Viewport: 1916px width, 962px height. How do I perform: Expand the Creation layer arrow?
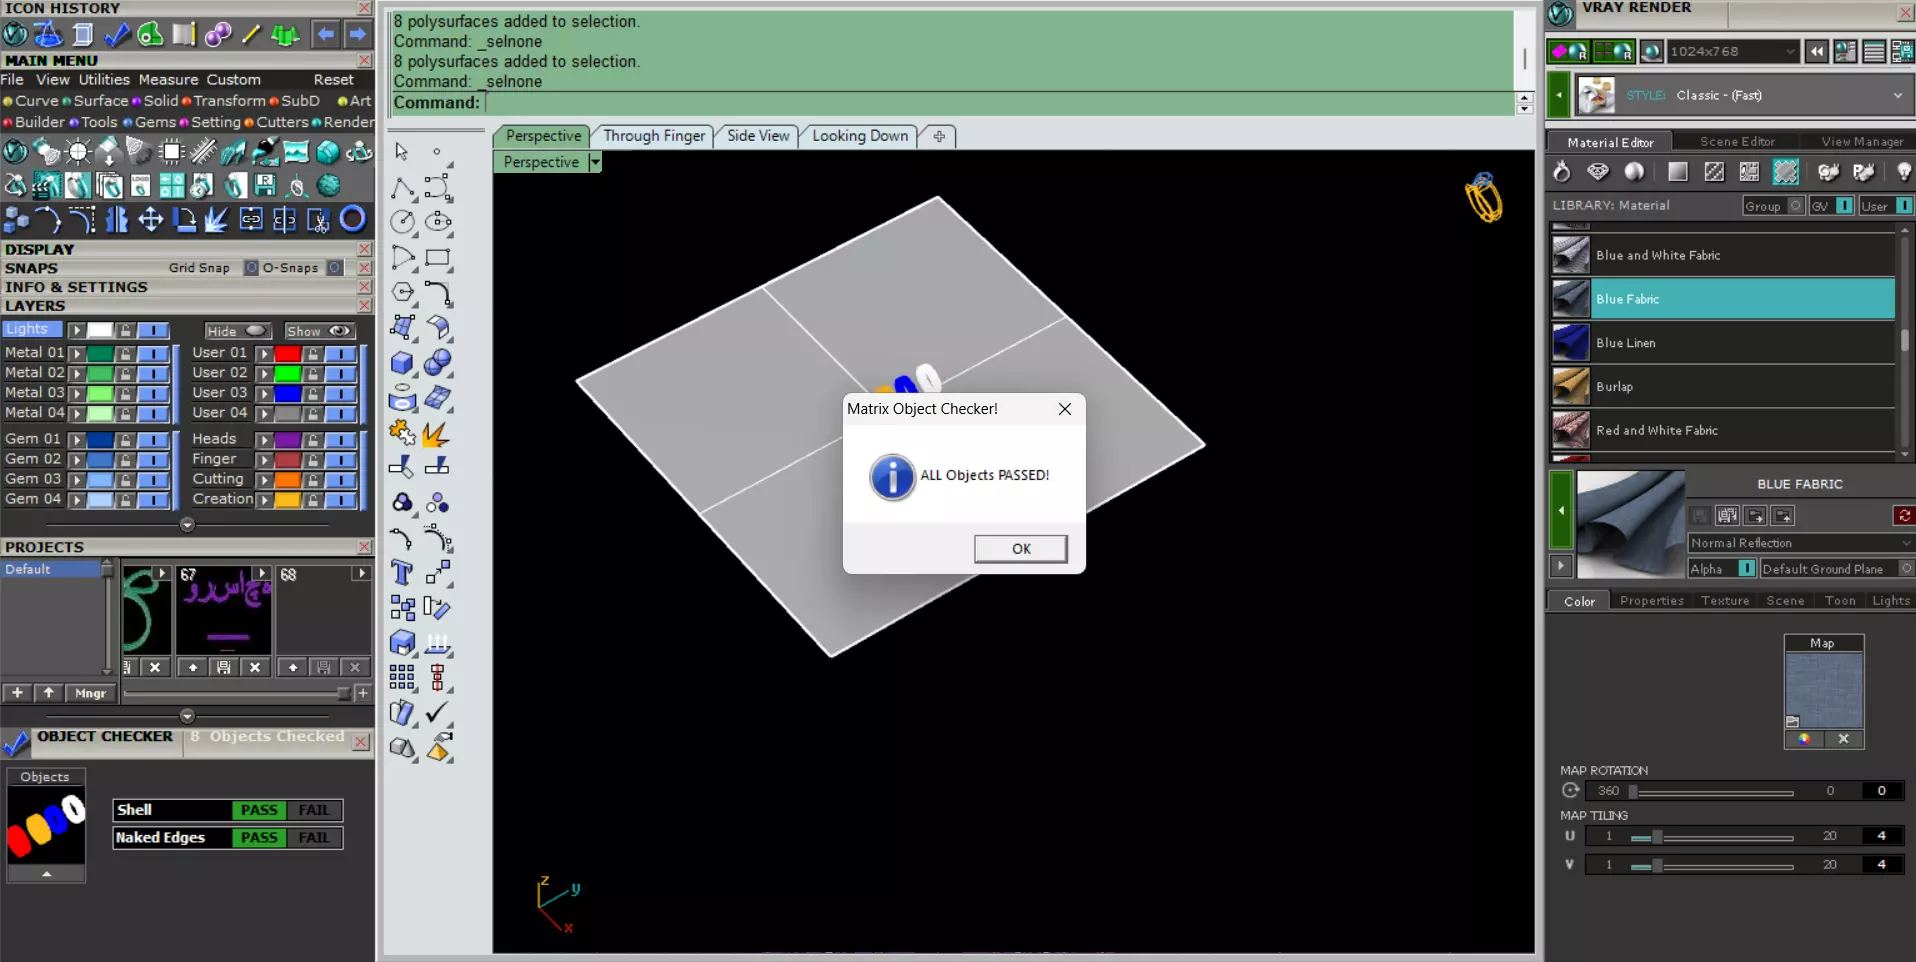pyautogui.click(x=264, y=500)
